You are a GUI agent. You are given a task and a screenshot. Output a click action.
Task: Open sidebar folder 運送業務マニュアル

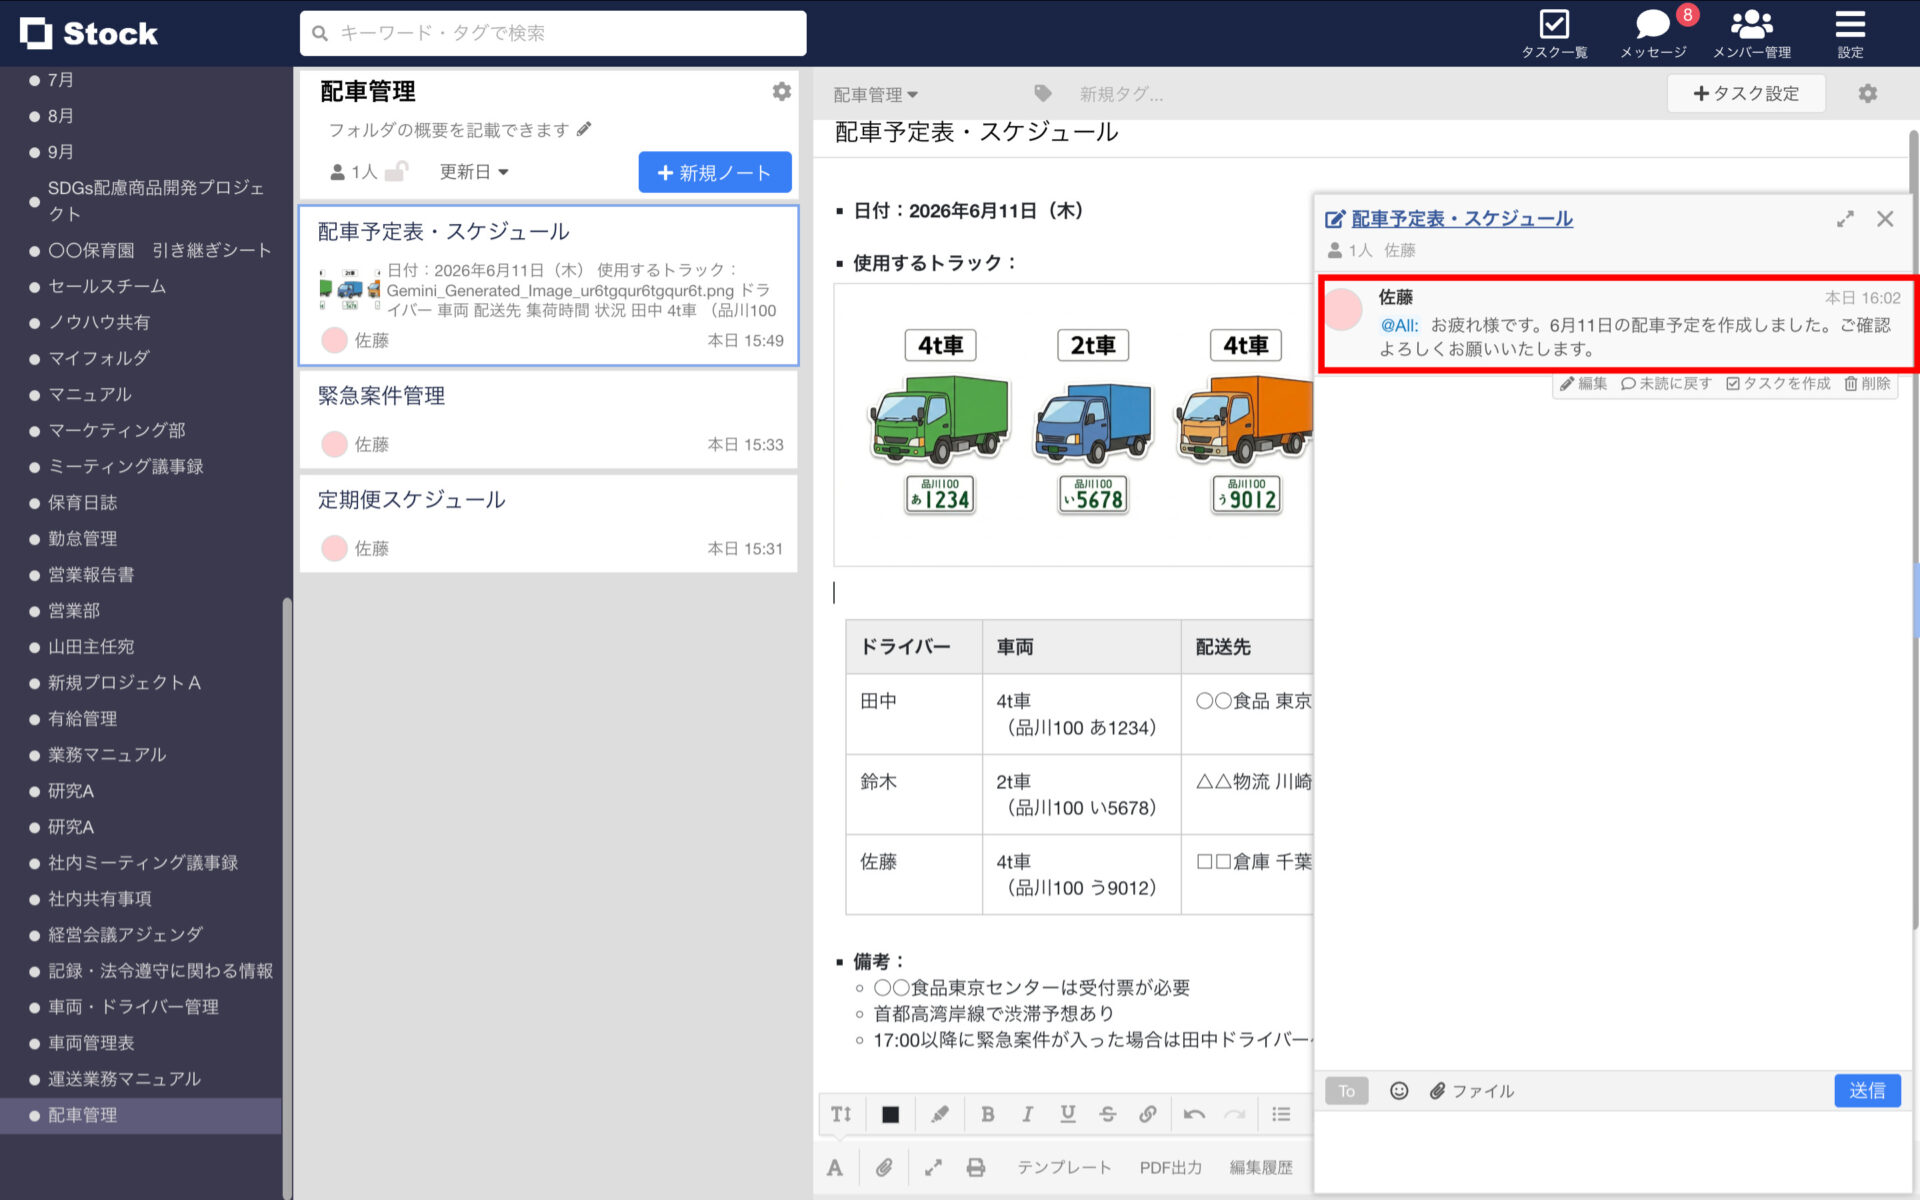pyautogui.click(x=125, y=1078)
